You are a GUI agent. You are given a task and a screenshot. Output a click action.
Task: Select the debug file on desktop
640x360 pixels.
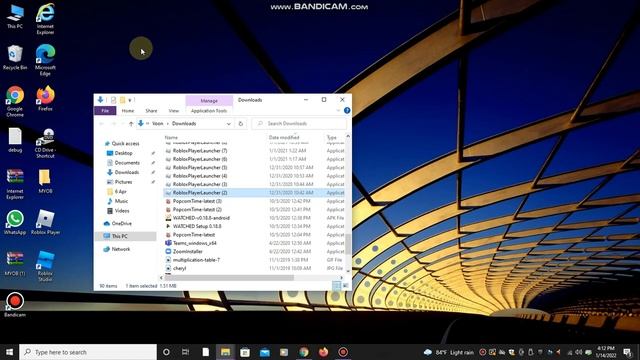click(x=15, y=140)
